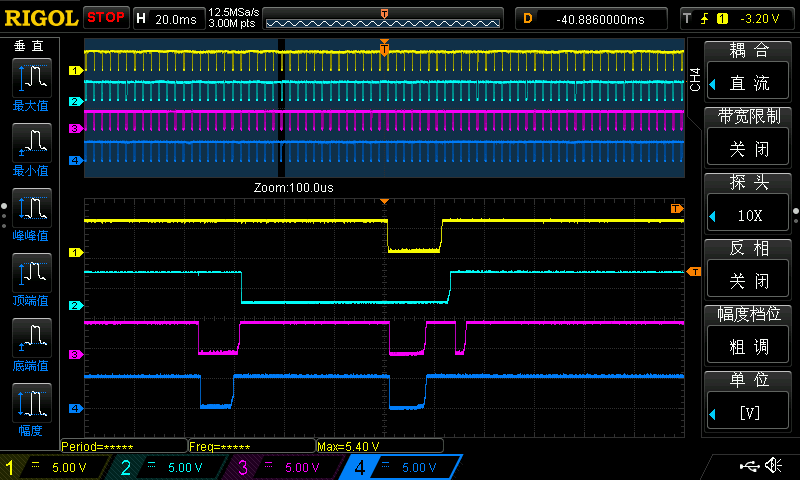Click the channel 1 marker in zoomed view
800x480 pixels.
[76, 252]
